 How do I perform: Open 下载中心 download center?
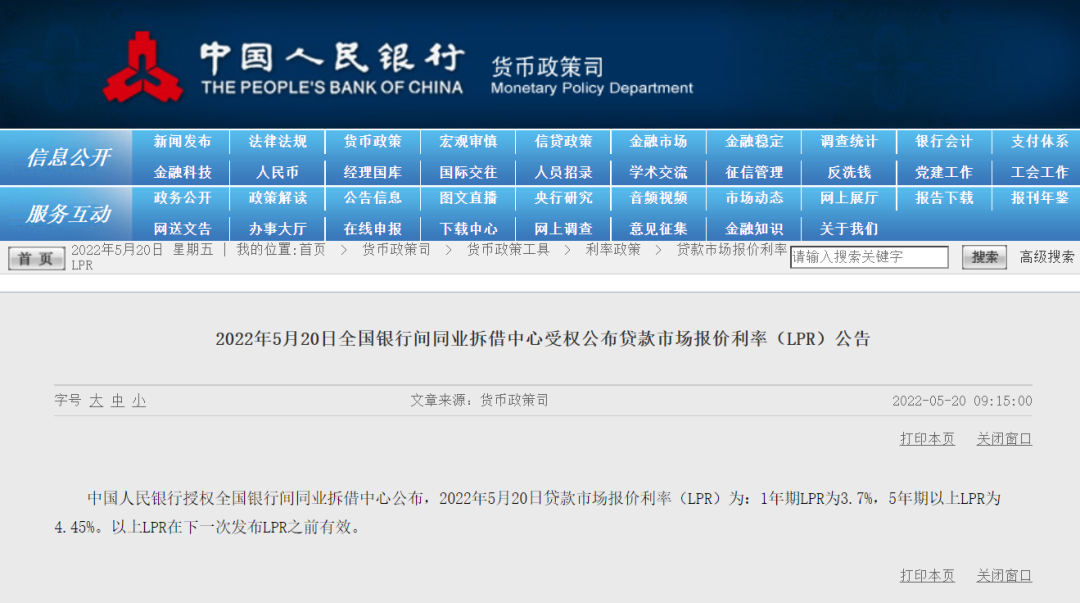(468, 229)
